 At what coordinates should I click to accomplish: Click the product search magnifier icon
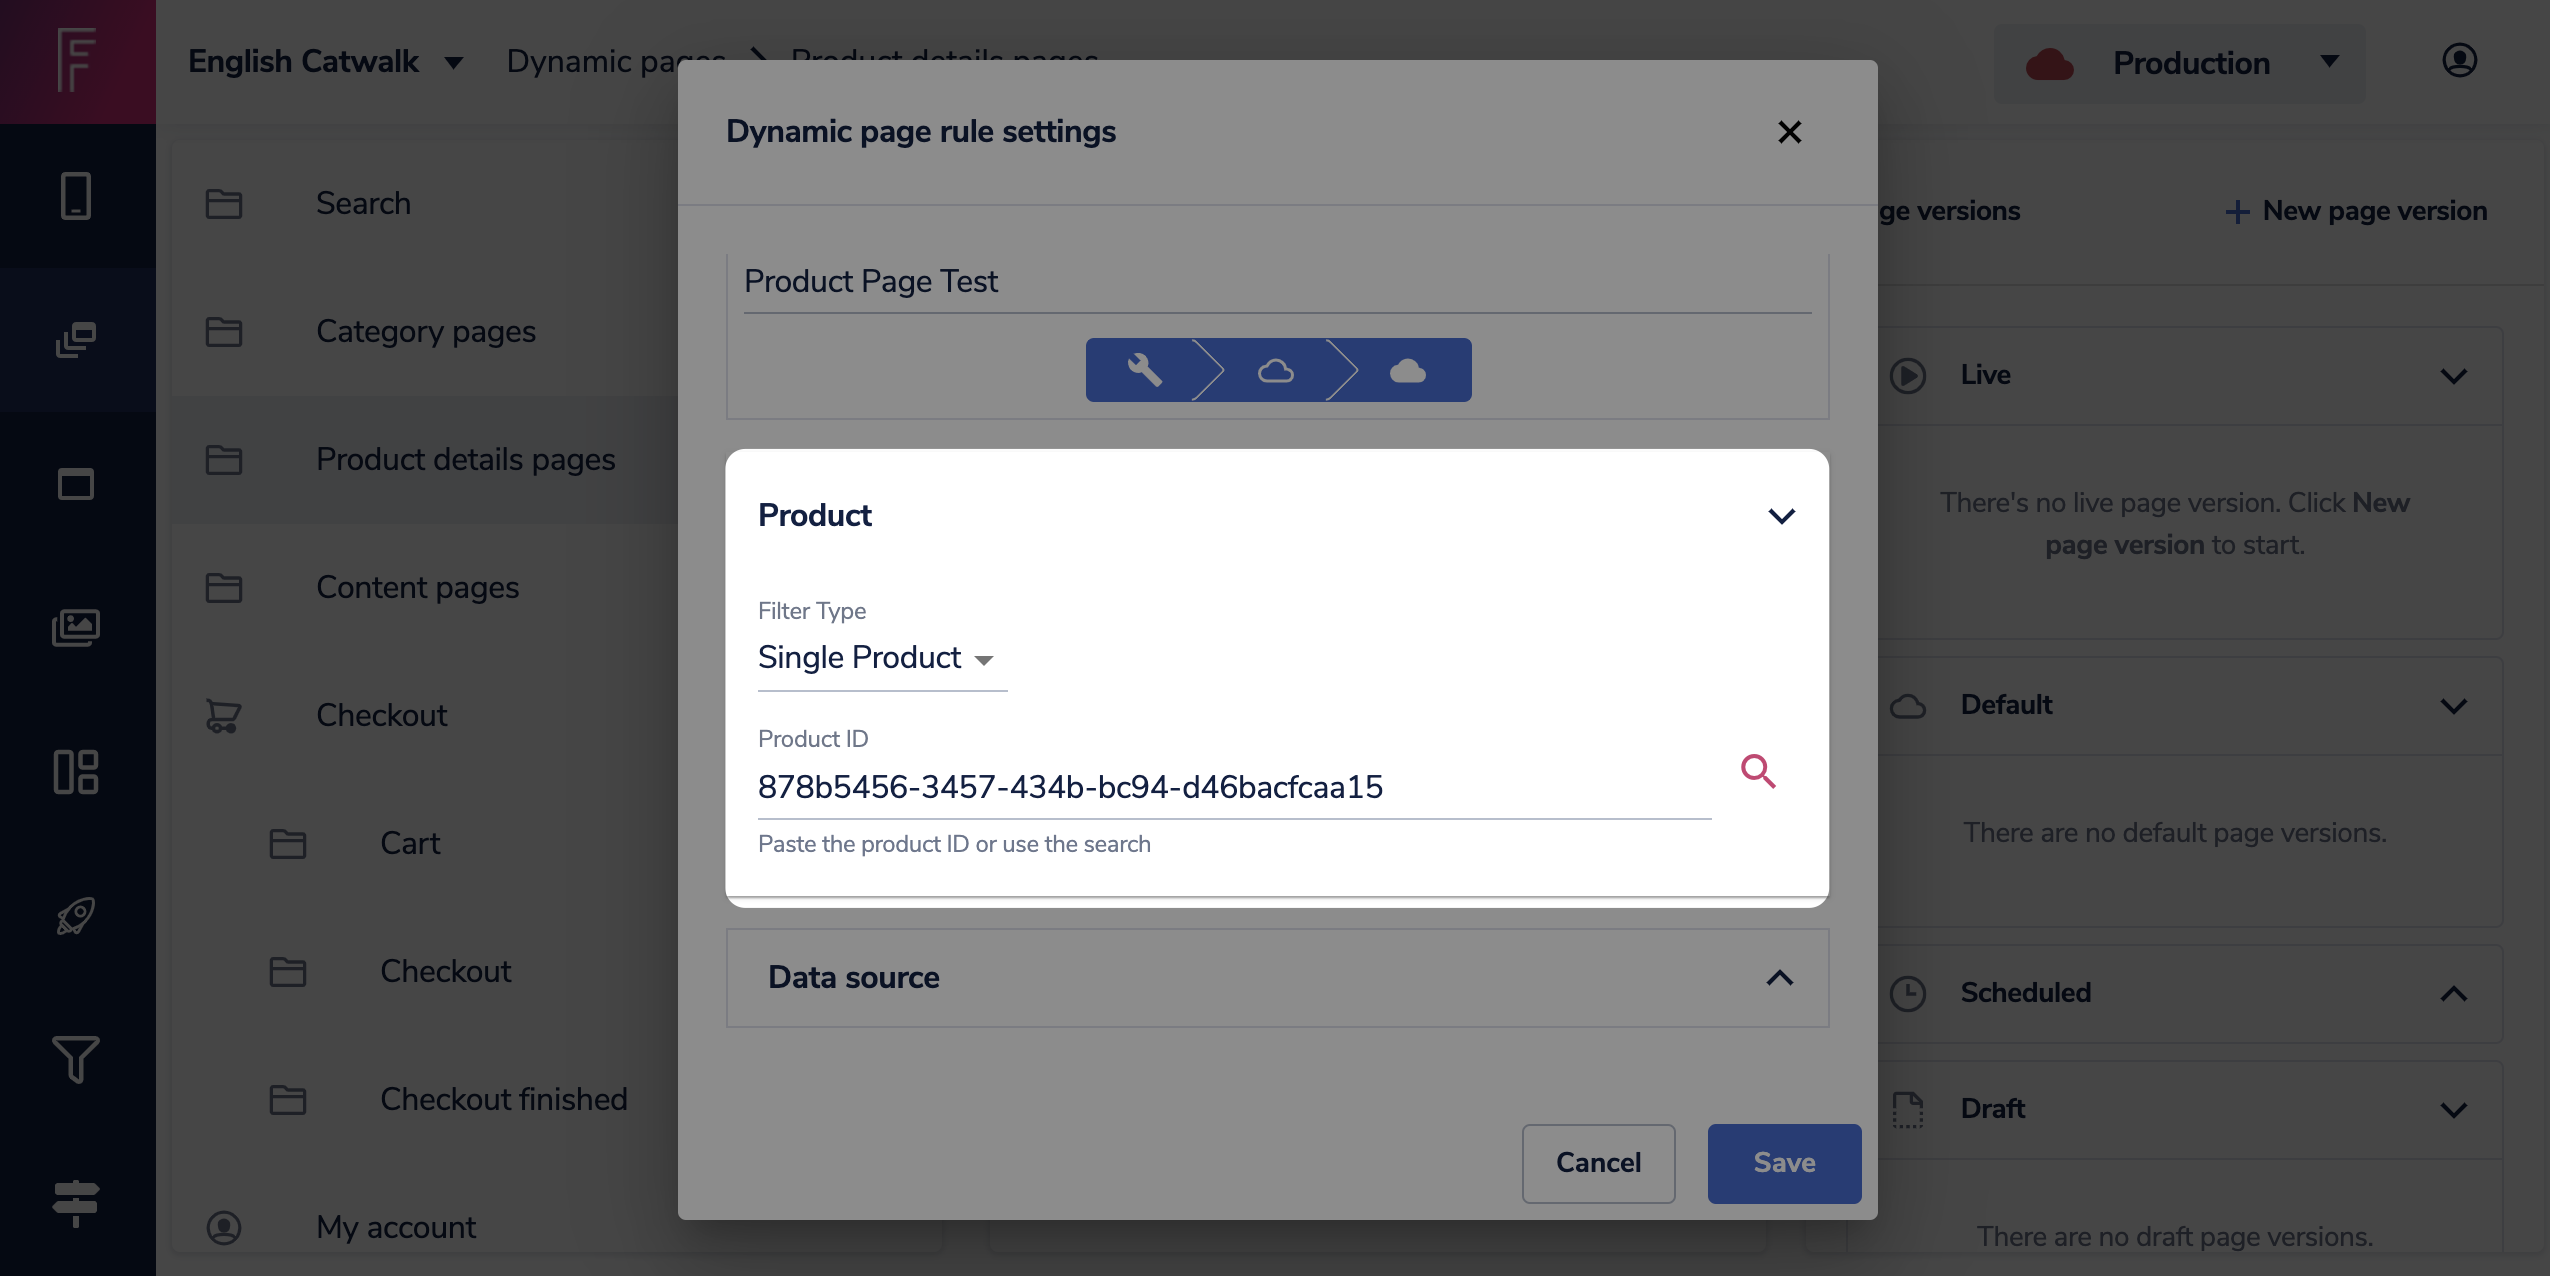click(1758, 771)
